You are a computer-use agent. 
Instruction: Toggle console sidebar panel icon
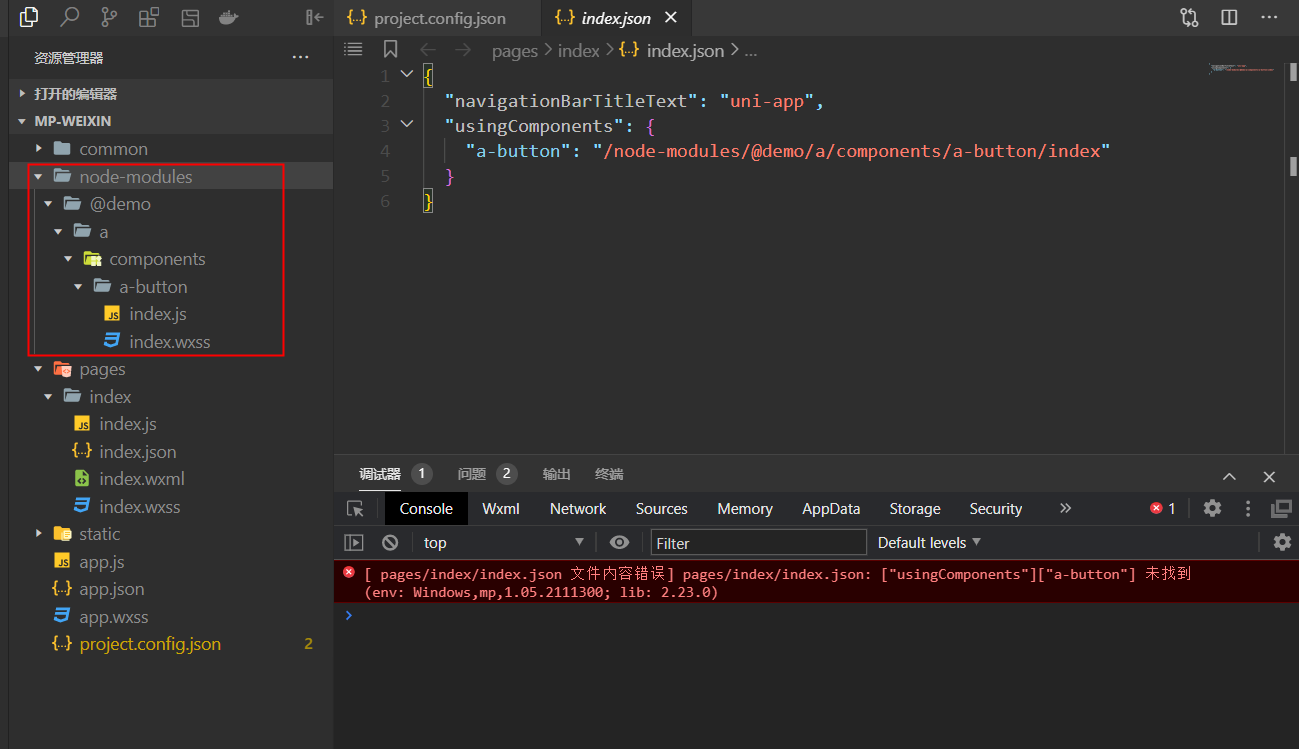(354, 542)
